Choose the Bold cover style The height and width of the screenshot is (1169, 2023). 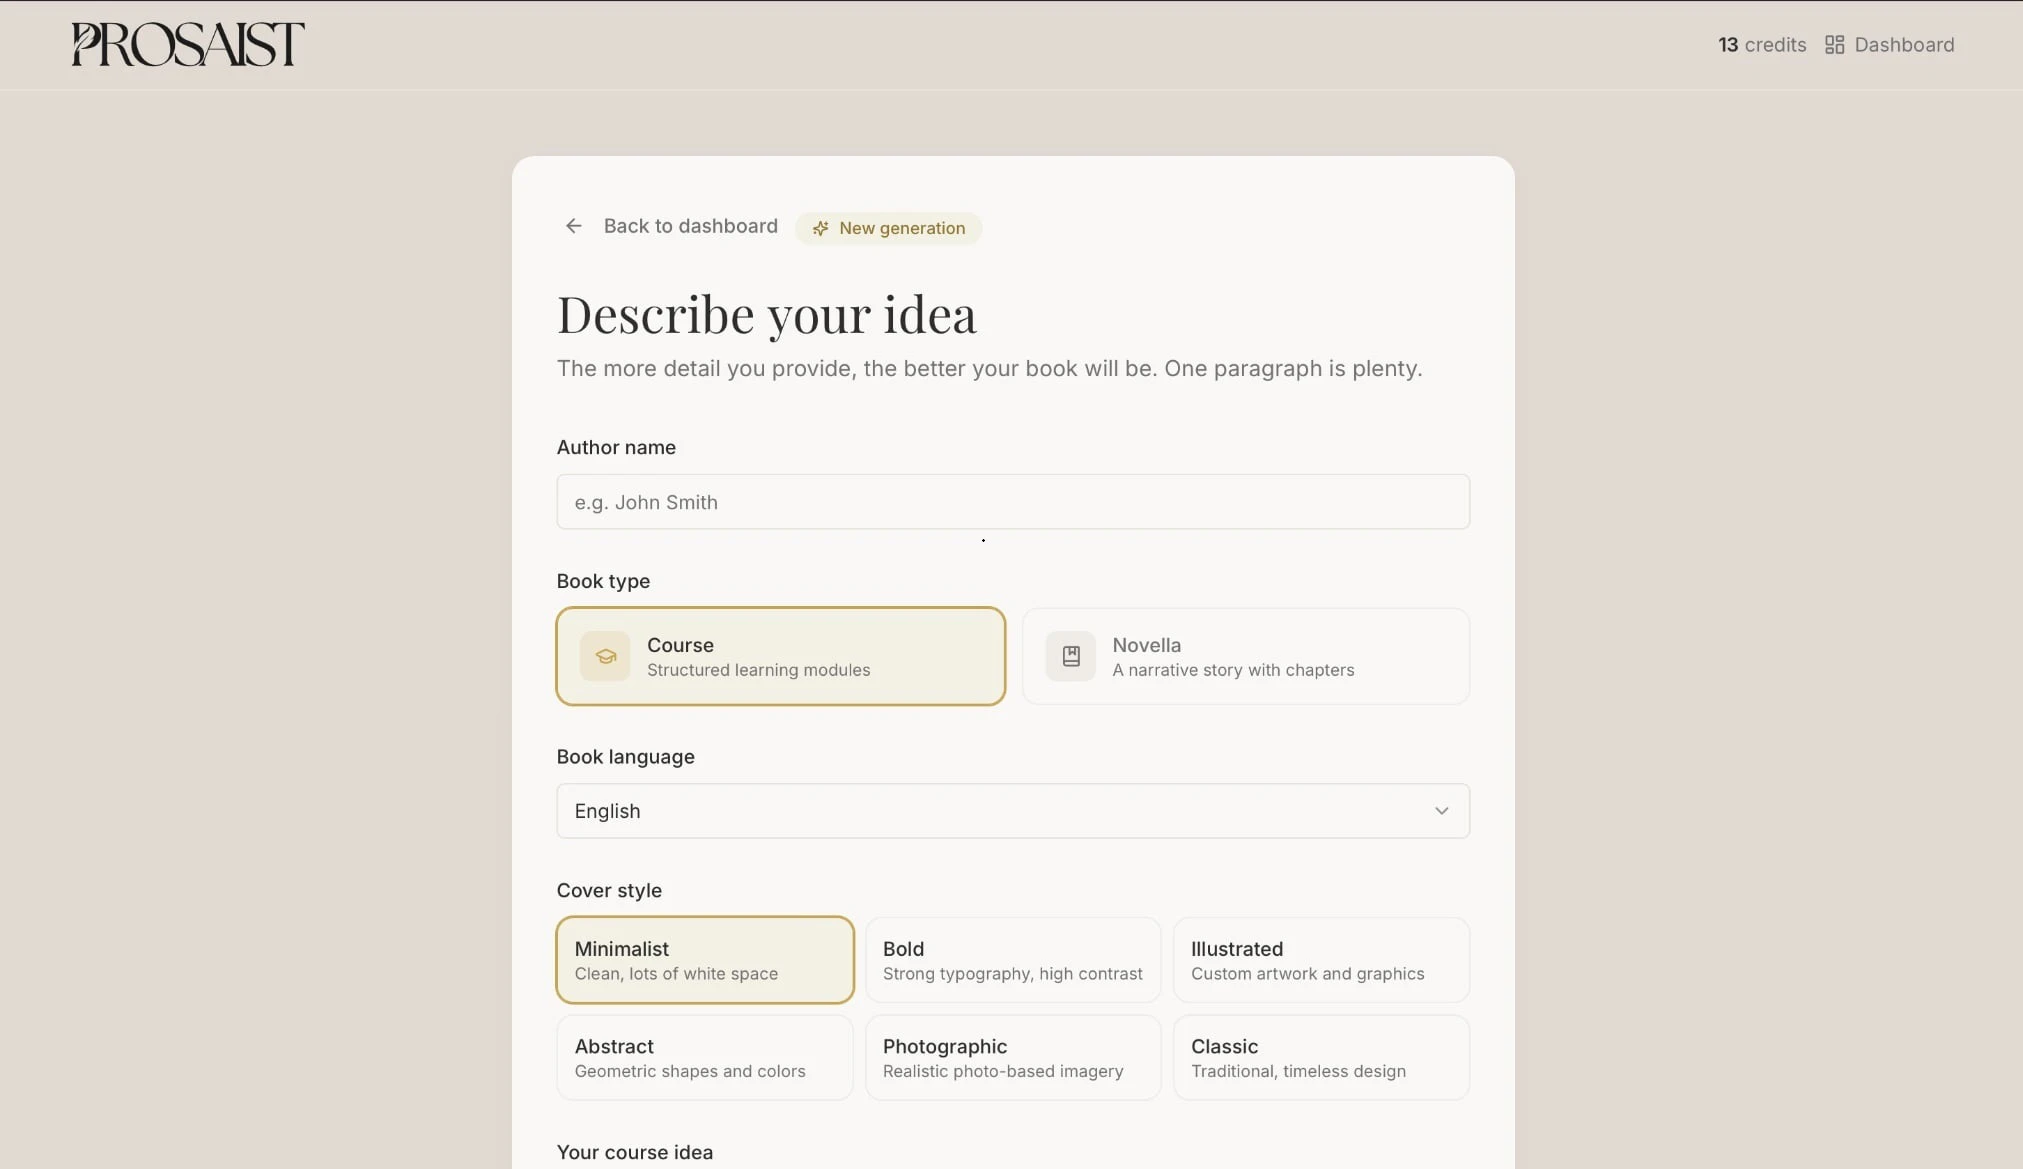coord(1012,960)
